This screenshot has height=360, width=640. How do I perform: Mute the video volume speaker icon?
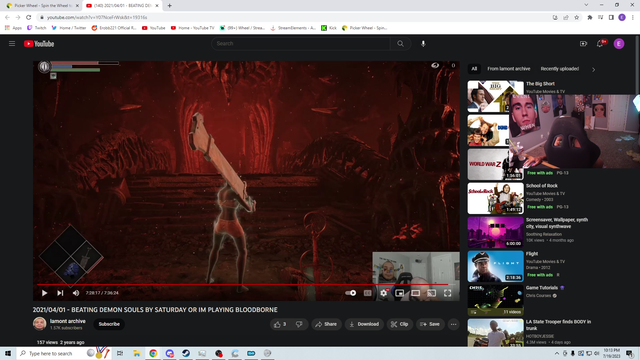click(76, 293)
